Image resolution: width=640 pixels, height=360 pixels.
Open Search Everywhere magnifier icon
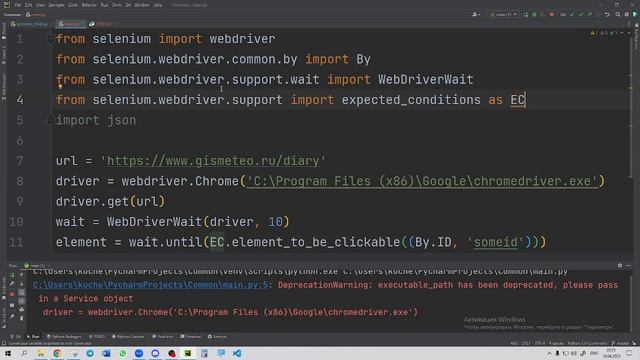[618, 15]
